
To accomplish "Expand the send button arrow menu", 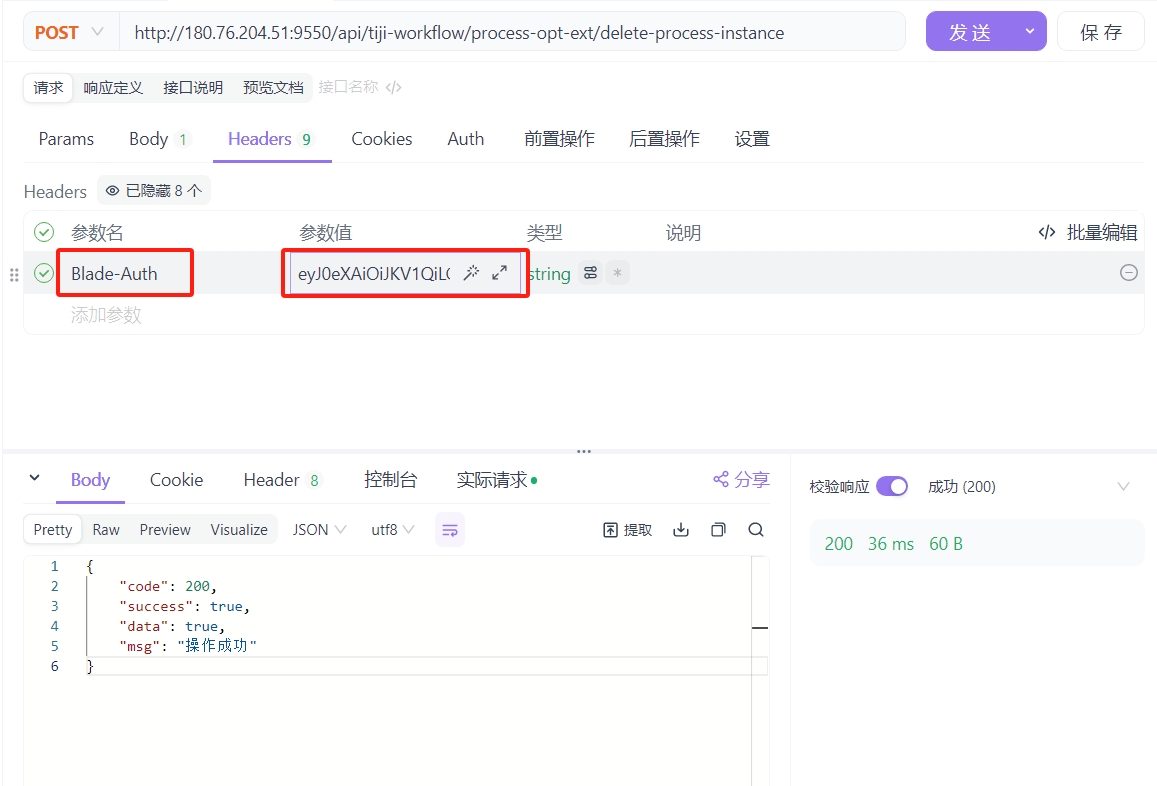I will click(1030, 32).
